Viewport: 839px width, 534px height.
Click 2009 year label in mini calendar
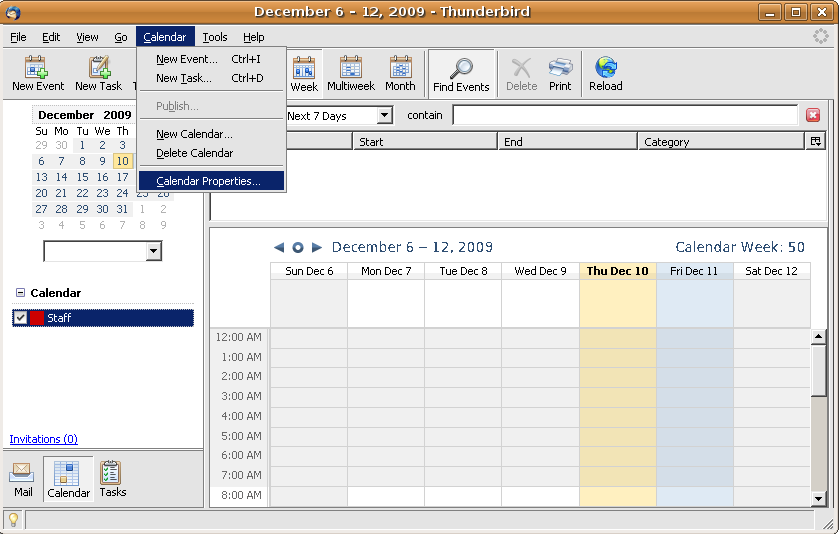click(x=117, y=115)
